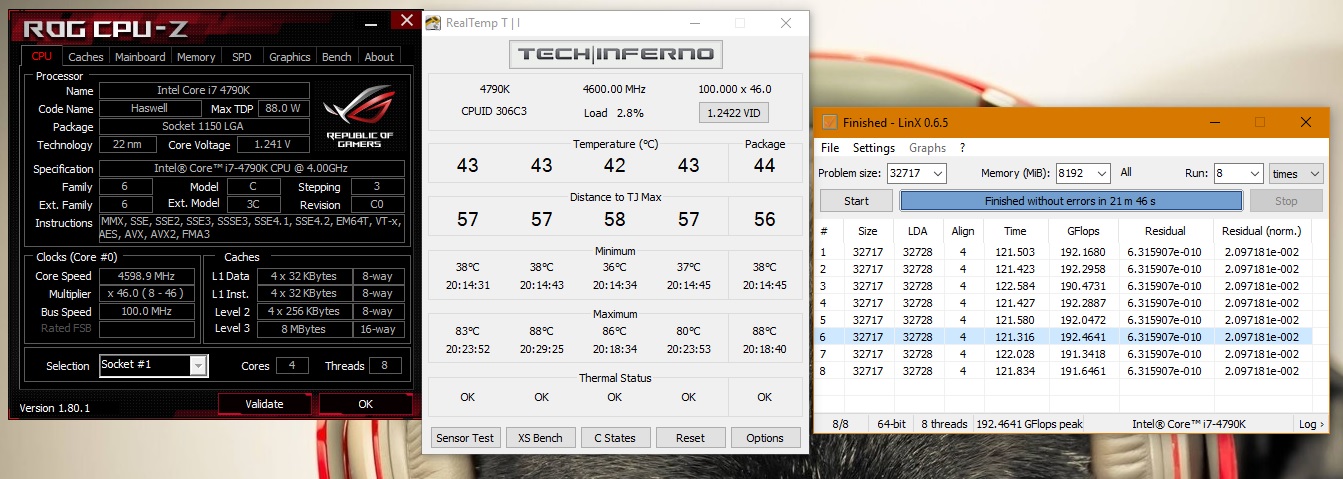
Task: Open C States in RealTemp
Action: [x=615, y=438]
